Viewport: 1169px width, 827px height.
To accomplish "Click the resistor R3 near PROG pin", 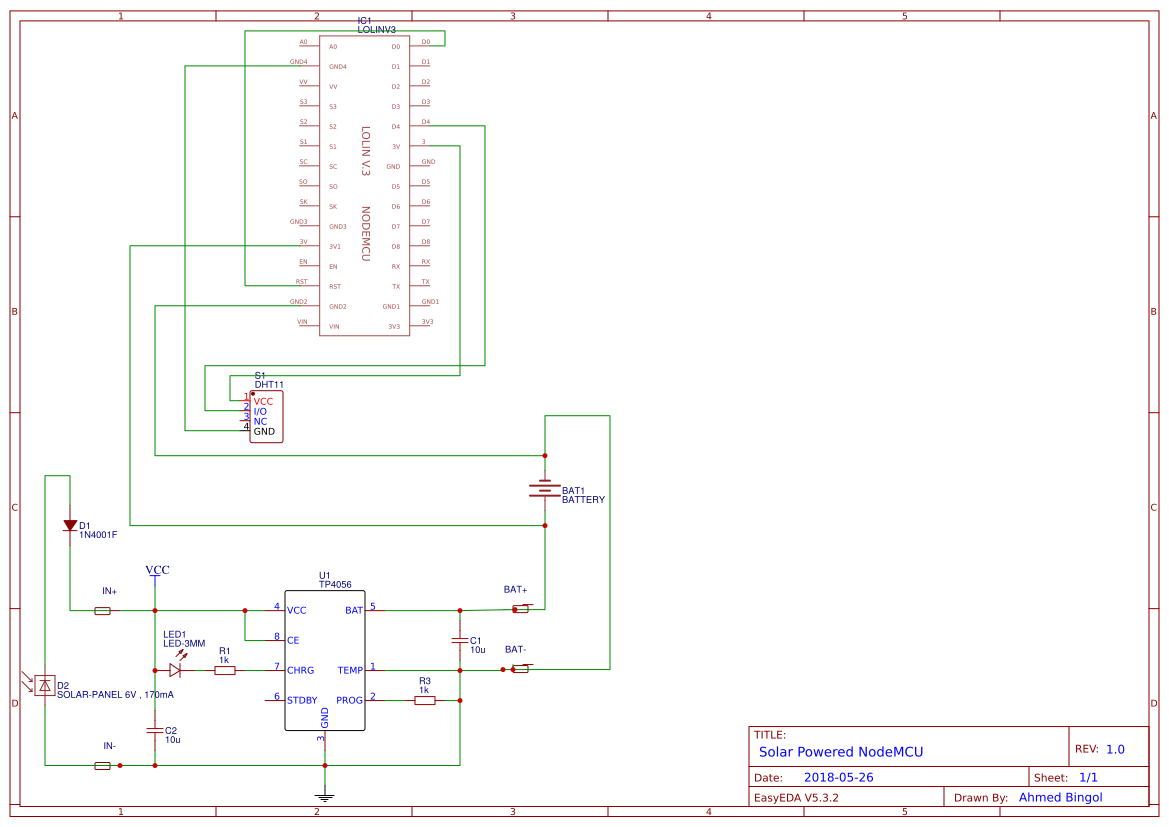I will [x=425, y=701].
